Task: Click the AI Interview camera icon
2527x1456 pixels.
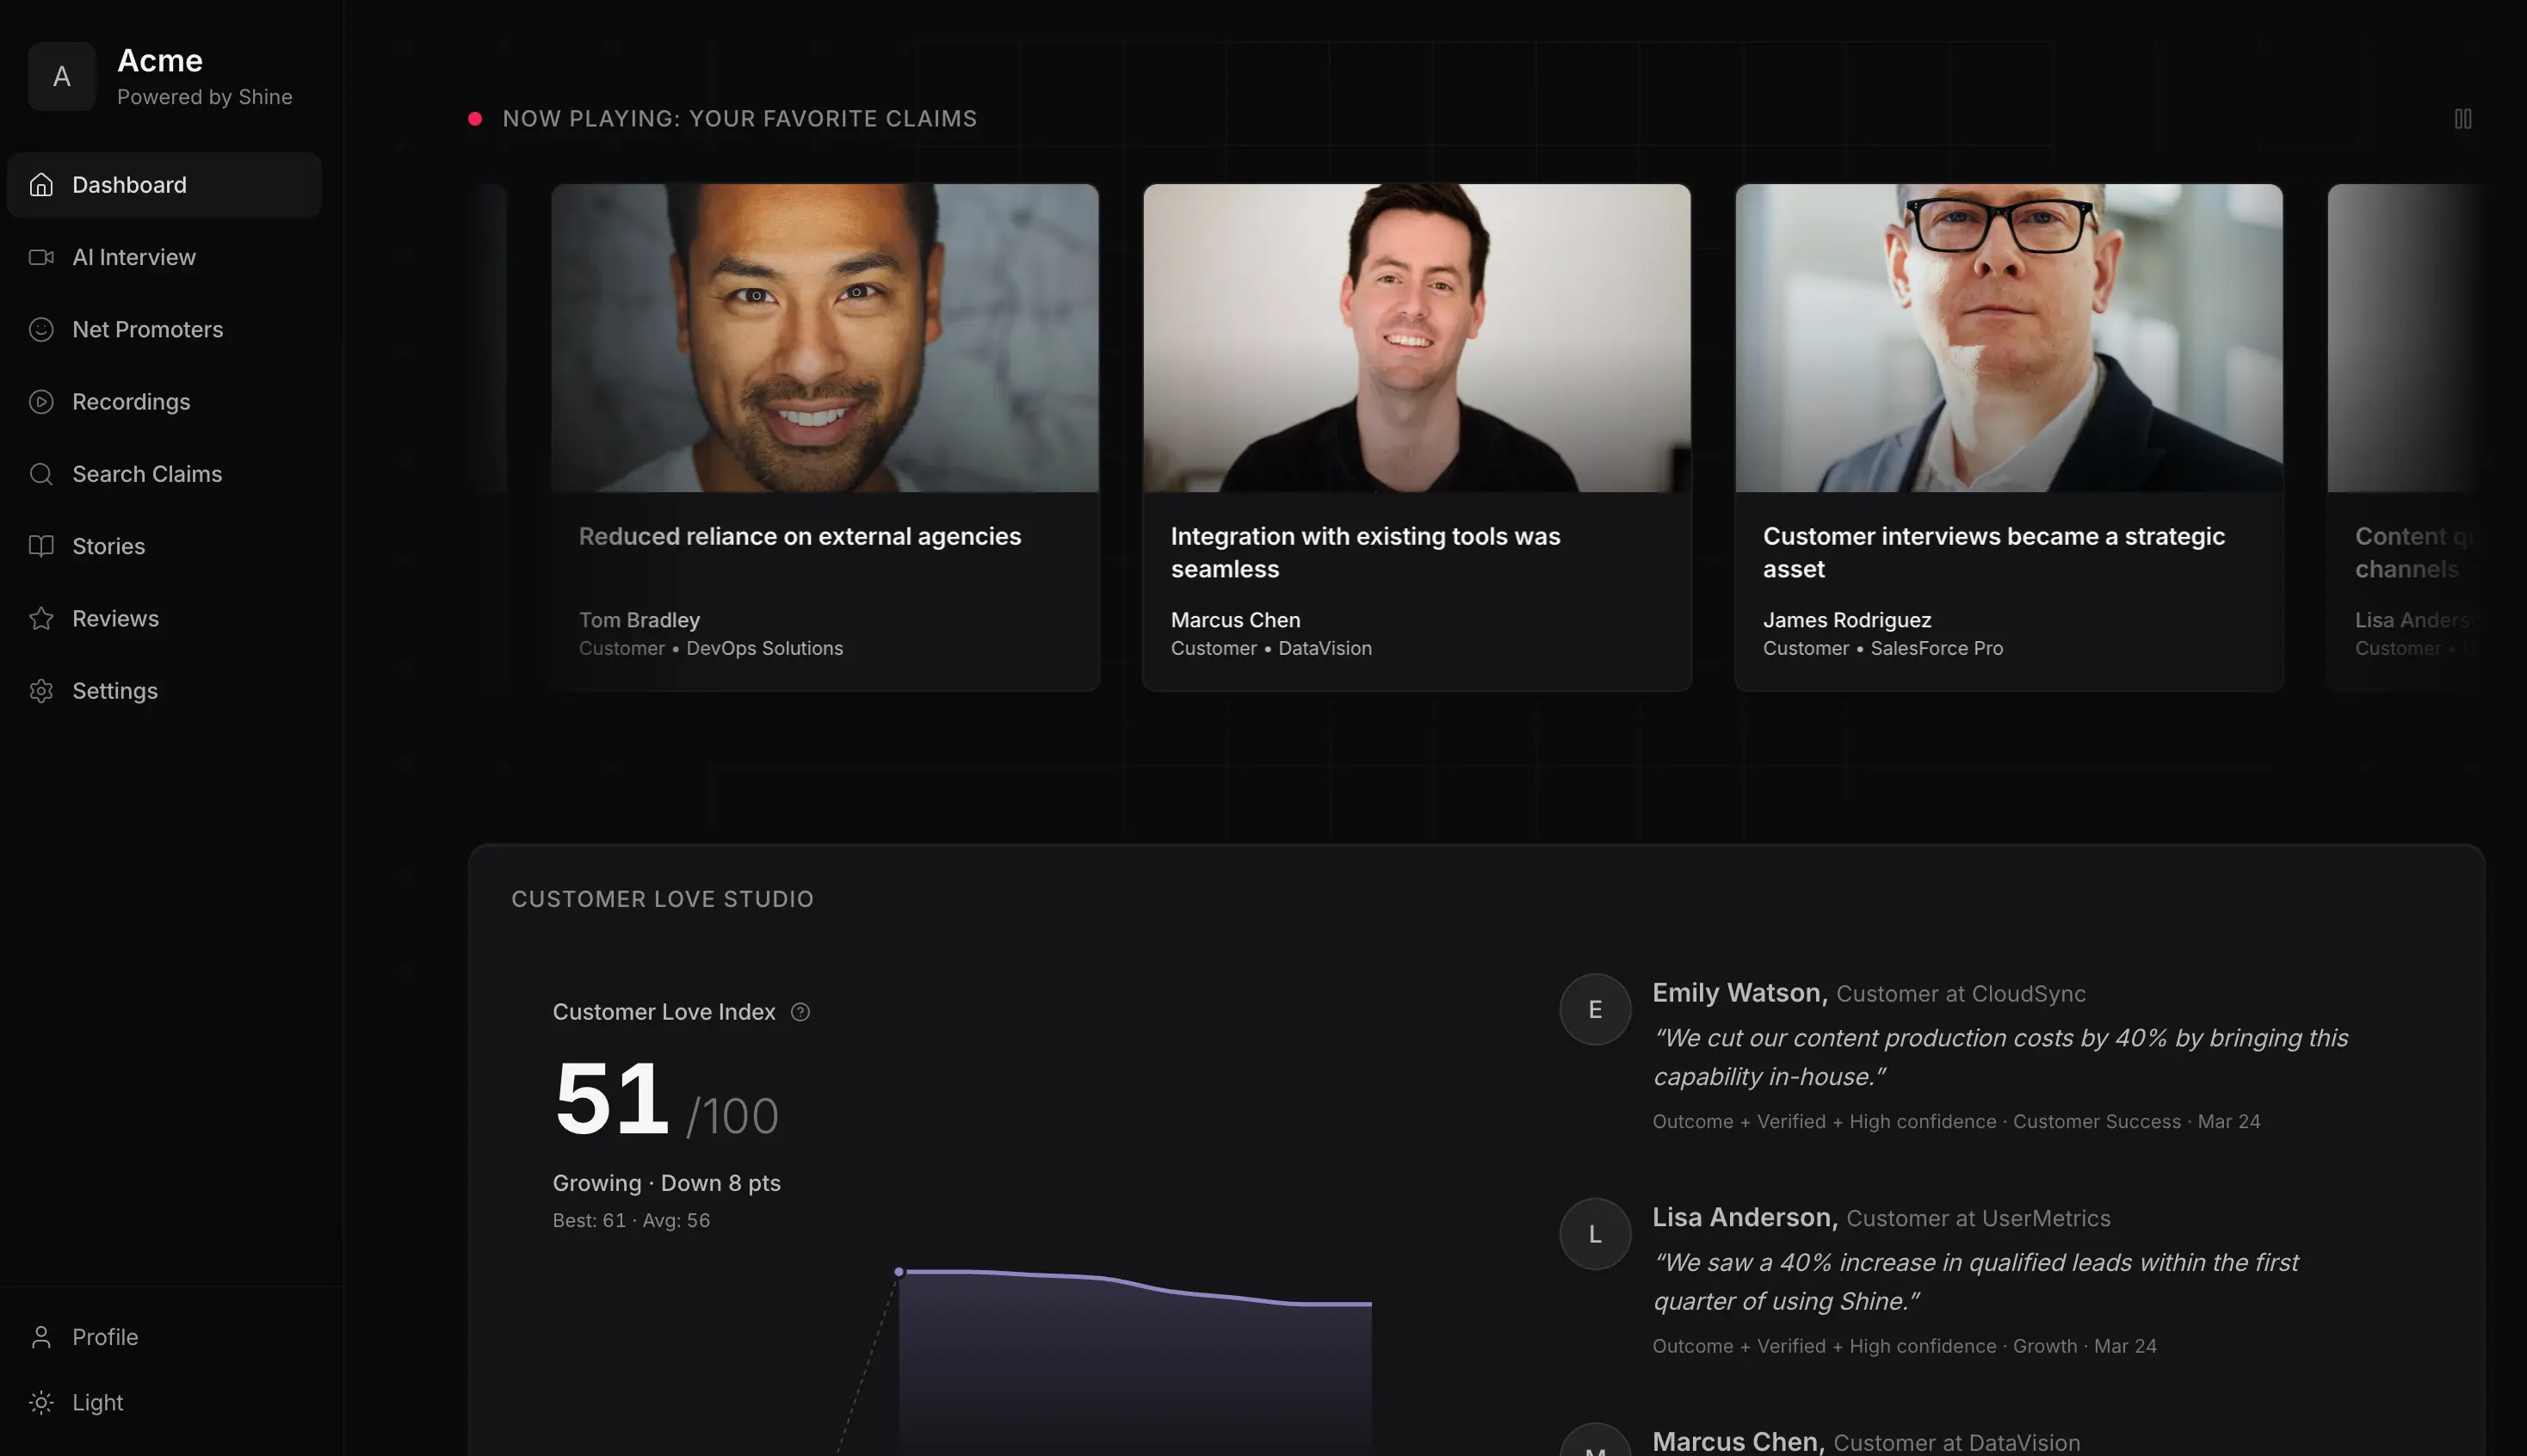Action: pyautogui.click(x=41, y=257)
